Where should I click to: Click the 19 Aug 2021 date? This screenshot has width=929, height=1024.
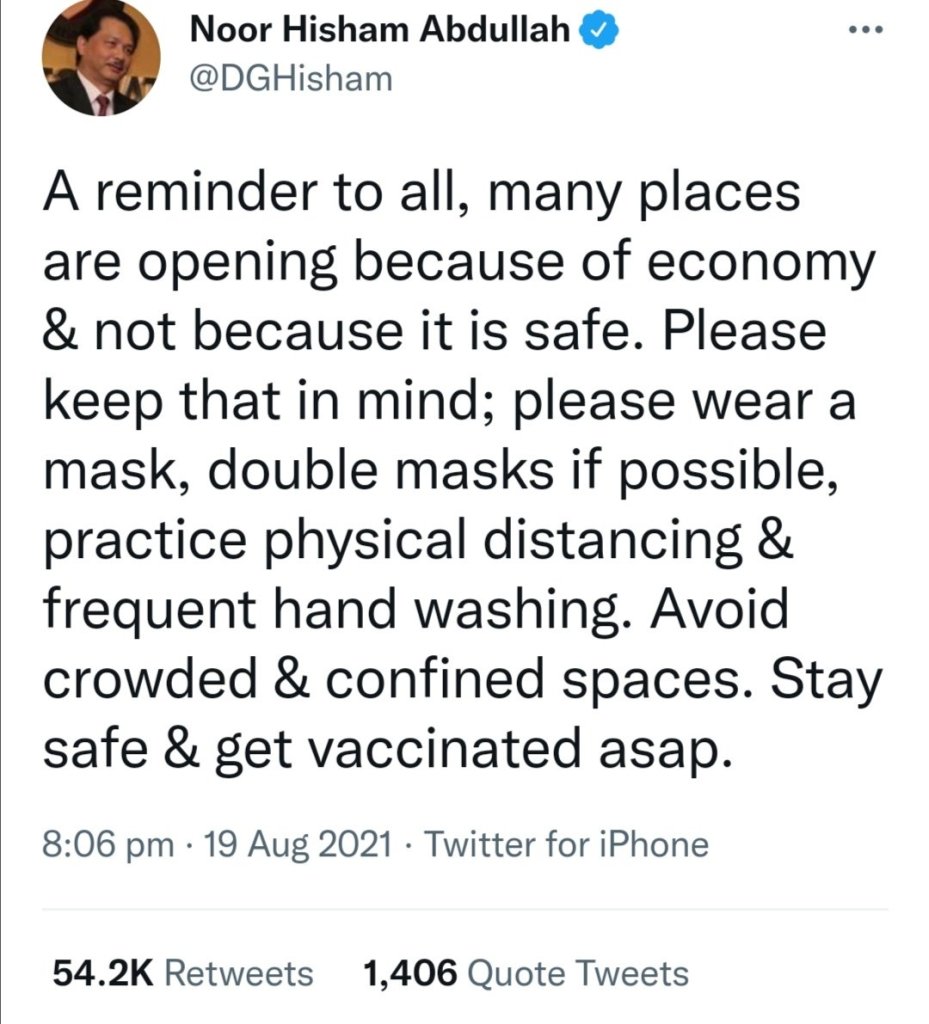[294, 845]
